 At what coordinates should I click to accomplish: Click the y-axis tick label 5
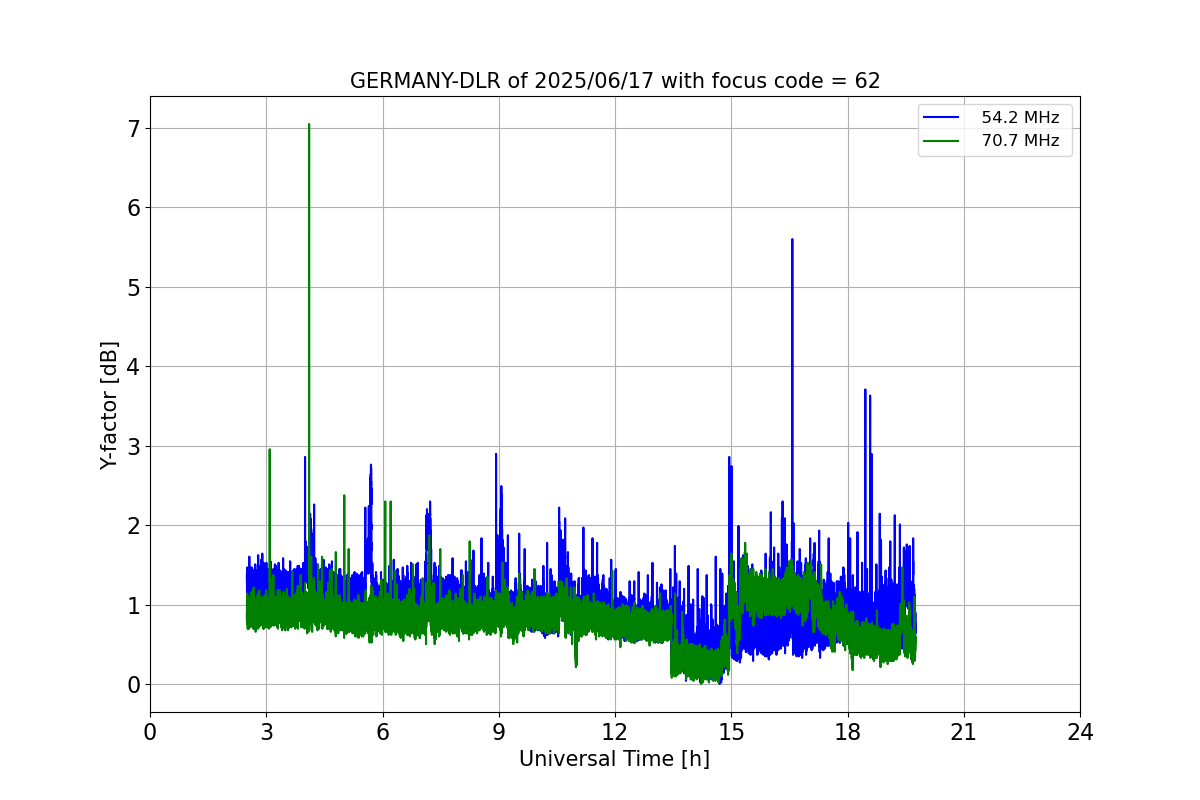(134, 288)
